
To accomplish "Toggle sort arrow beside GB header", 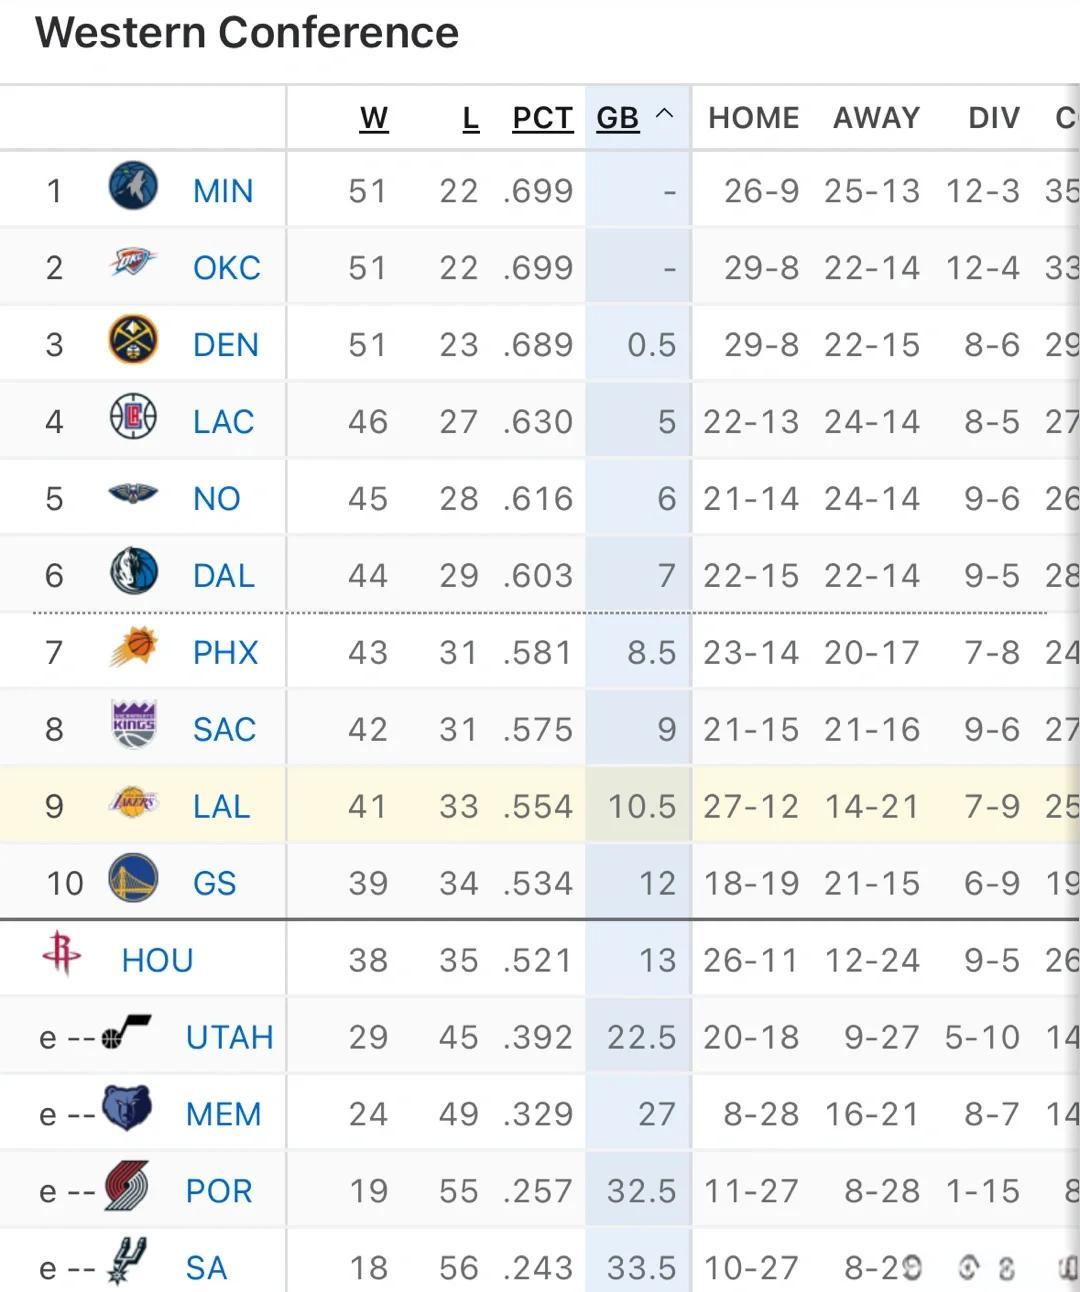I will point(664,115).
